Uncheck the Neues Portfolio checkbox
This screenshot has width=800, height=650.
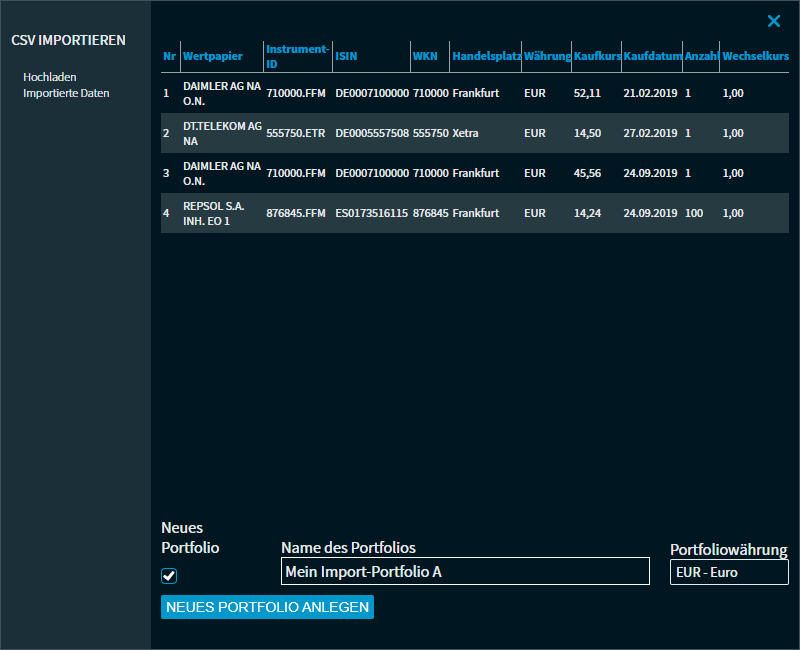coord(169,576)
